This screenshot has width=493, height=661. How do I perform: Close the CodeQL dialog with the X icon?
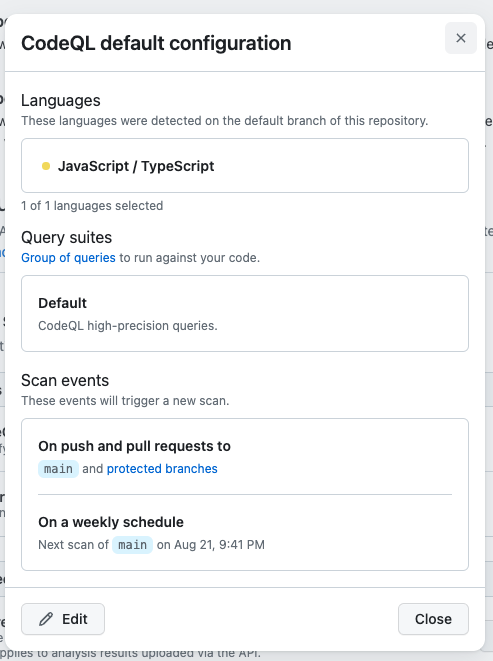461,38
